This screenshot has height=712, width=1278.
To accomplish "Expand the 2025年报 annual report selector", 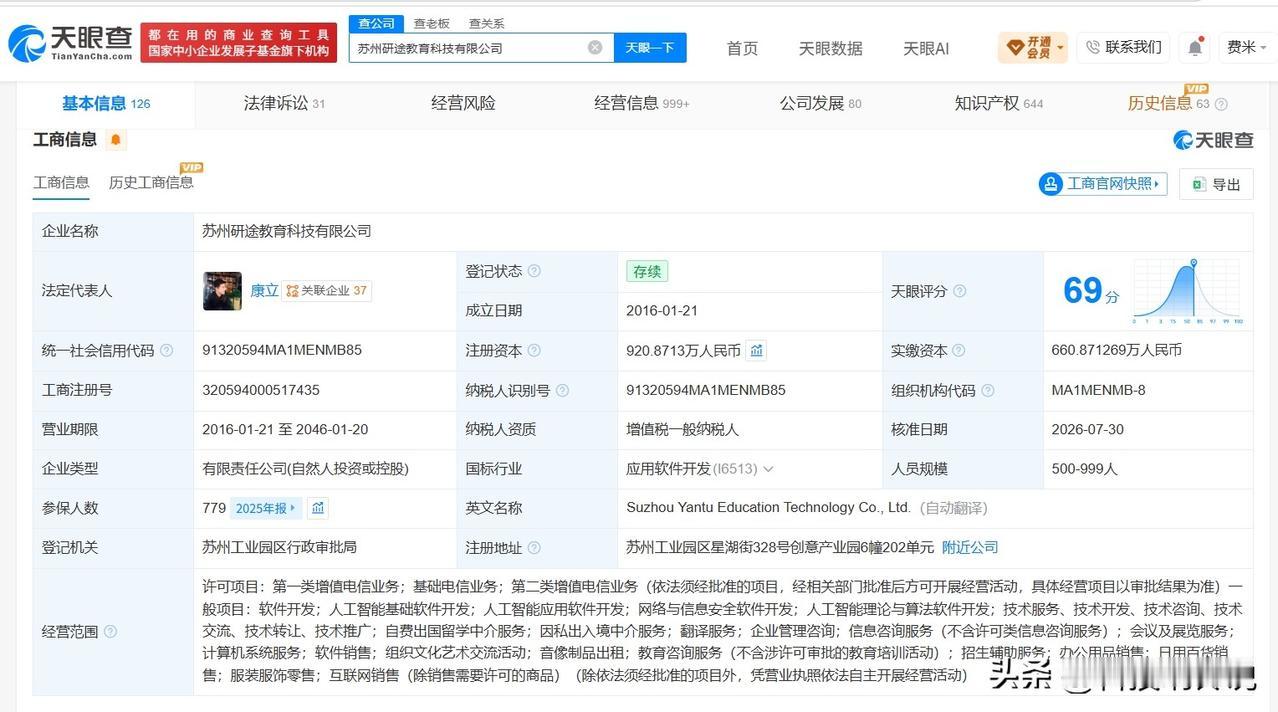I will click(x=266, y=508).
